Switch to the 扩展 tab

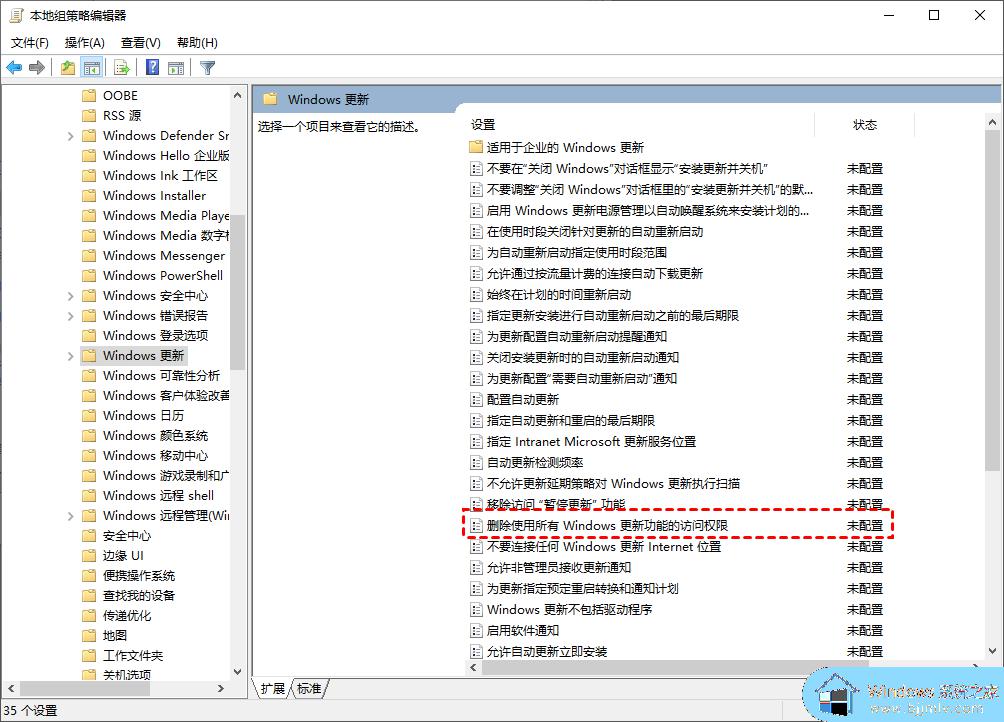point(273,689)
